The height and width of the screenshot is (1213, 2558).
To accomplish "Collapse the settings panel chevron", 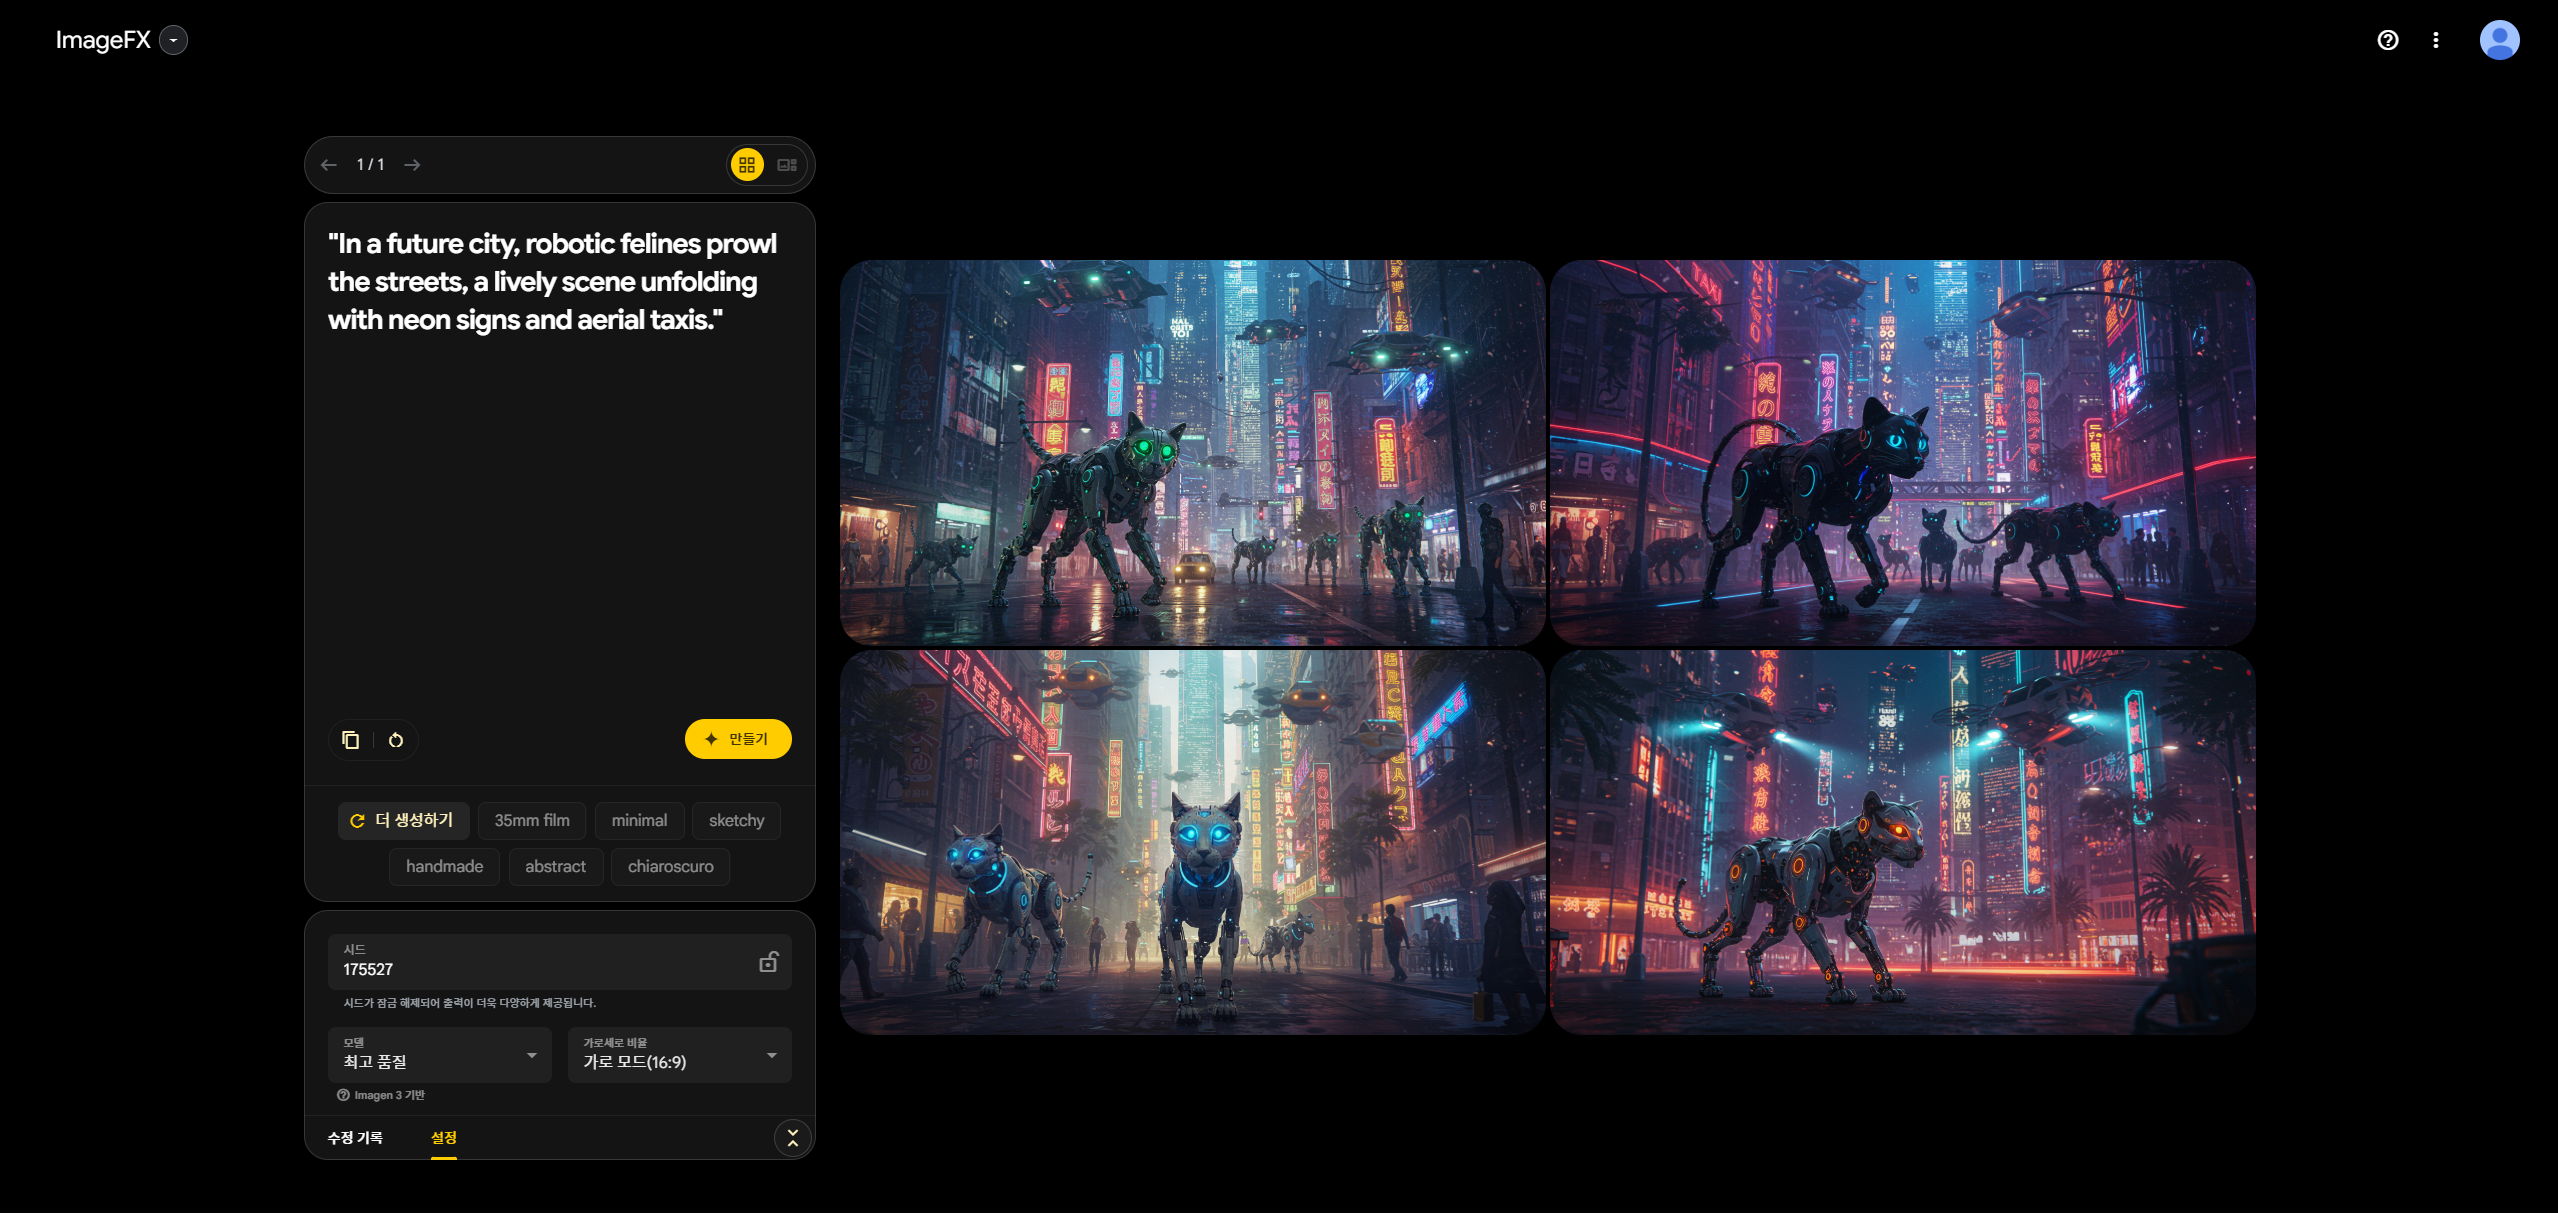I will pyautogui.click(x=792, y=1138).
